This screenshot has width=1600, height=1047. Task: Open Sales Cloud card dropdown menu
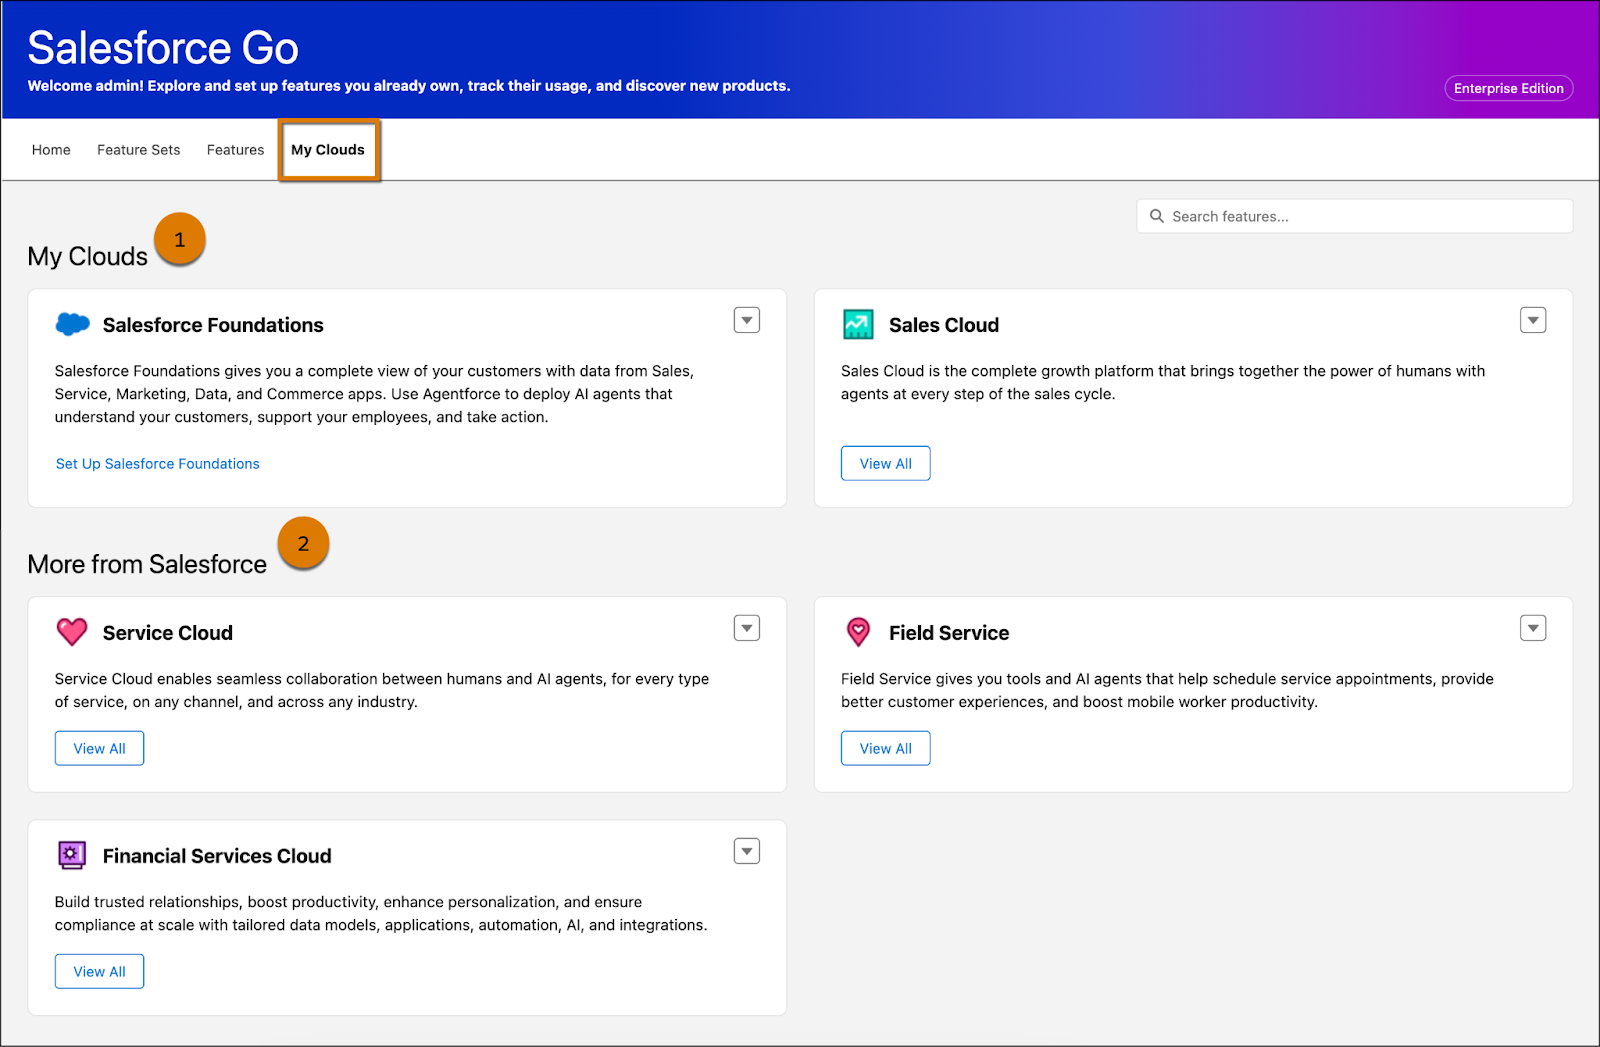(1533, 320)
